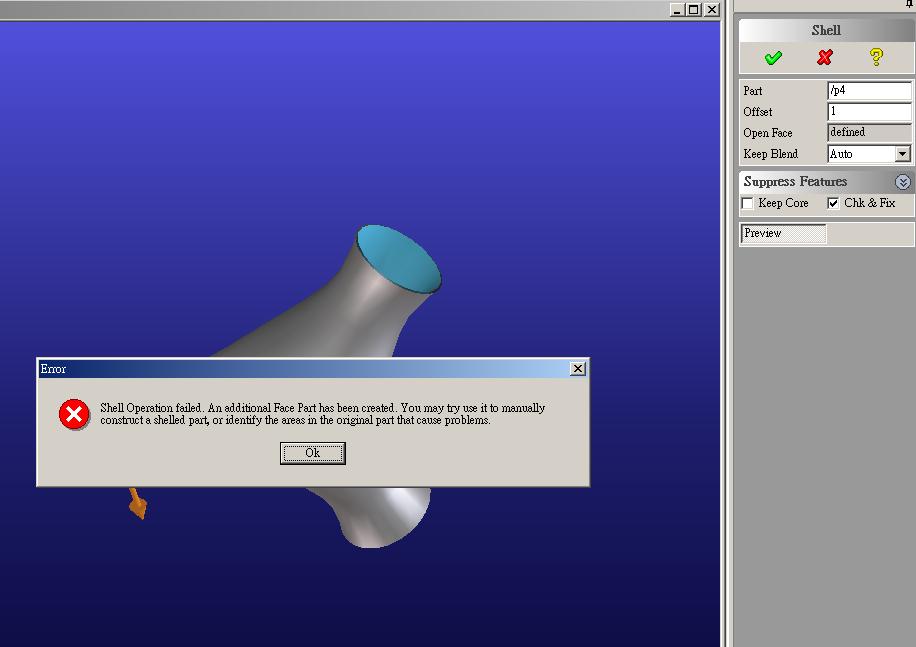The height and width of the screenshot is (647, 916).
Task: Click the Open Face label
Action: point(768,133)
